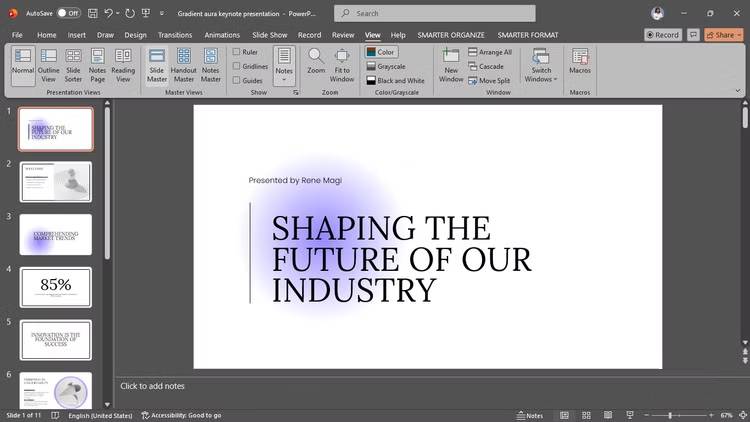
Task: Open the Zoom dialog icon
Action: point(316,64)
